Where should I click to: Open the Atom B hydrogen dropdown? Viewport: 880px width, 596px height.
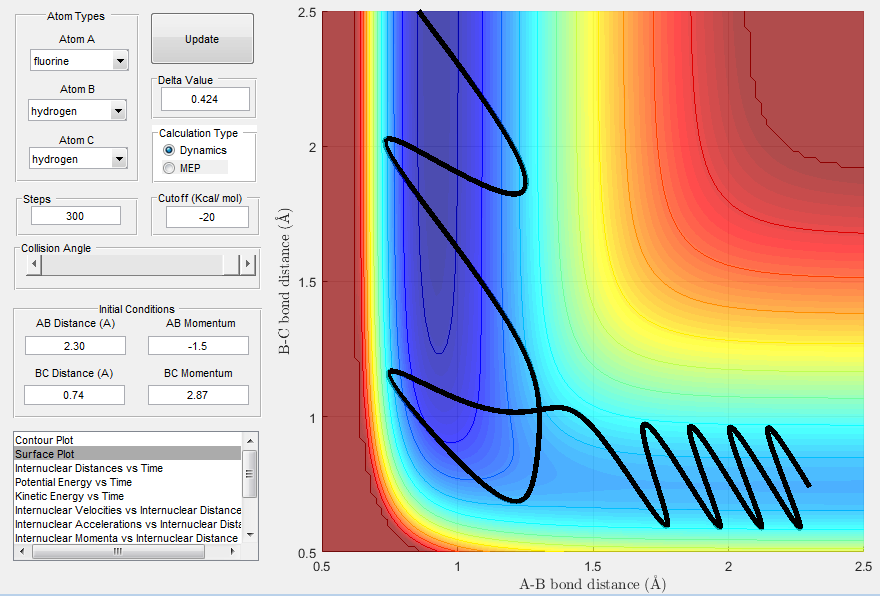pyautogui.click(x=77, y=111)
